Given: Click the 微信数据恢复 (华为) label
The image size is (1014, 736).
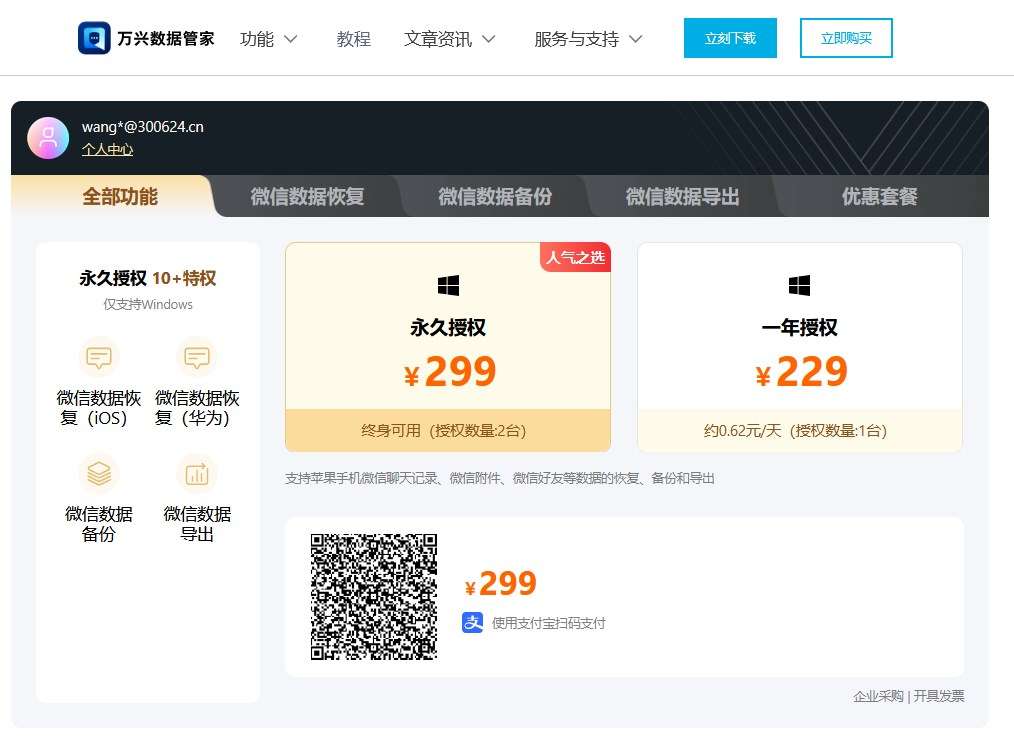Looking at the screenshot, I should (197, 408).
